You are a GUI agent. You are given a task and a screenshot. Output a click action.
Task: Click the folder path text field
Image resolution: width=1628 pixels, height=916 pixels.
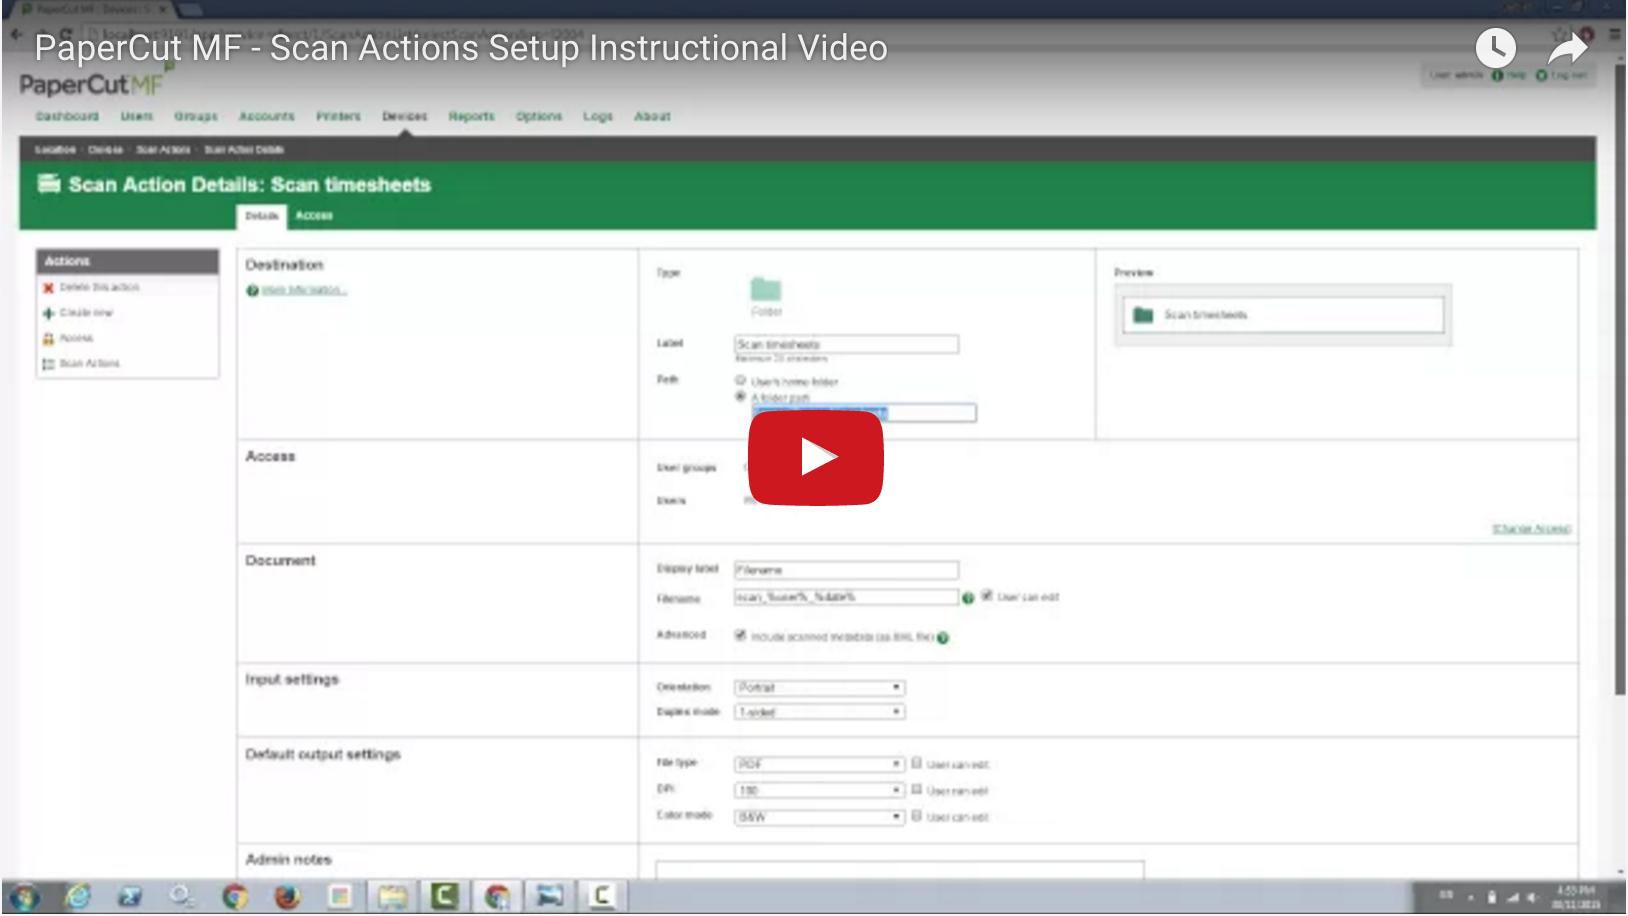[864, 413]
